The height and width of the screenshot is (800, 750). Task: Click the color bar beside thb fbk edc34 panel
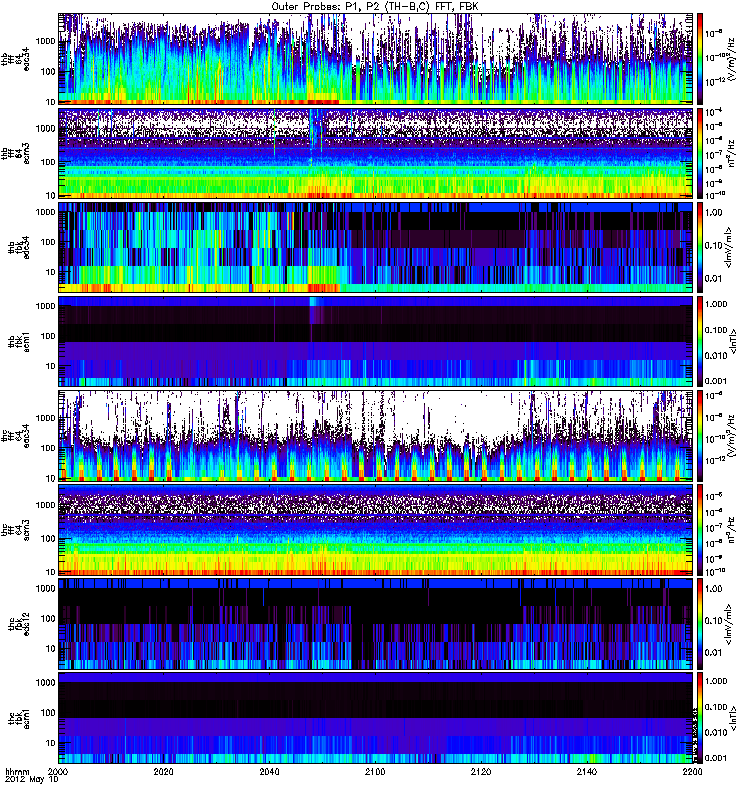click(701, 246)
